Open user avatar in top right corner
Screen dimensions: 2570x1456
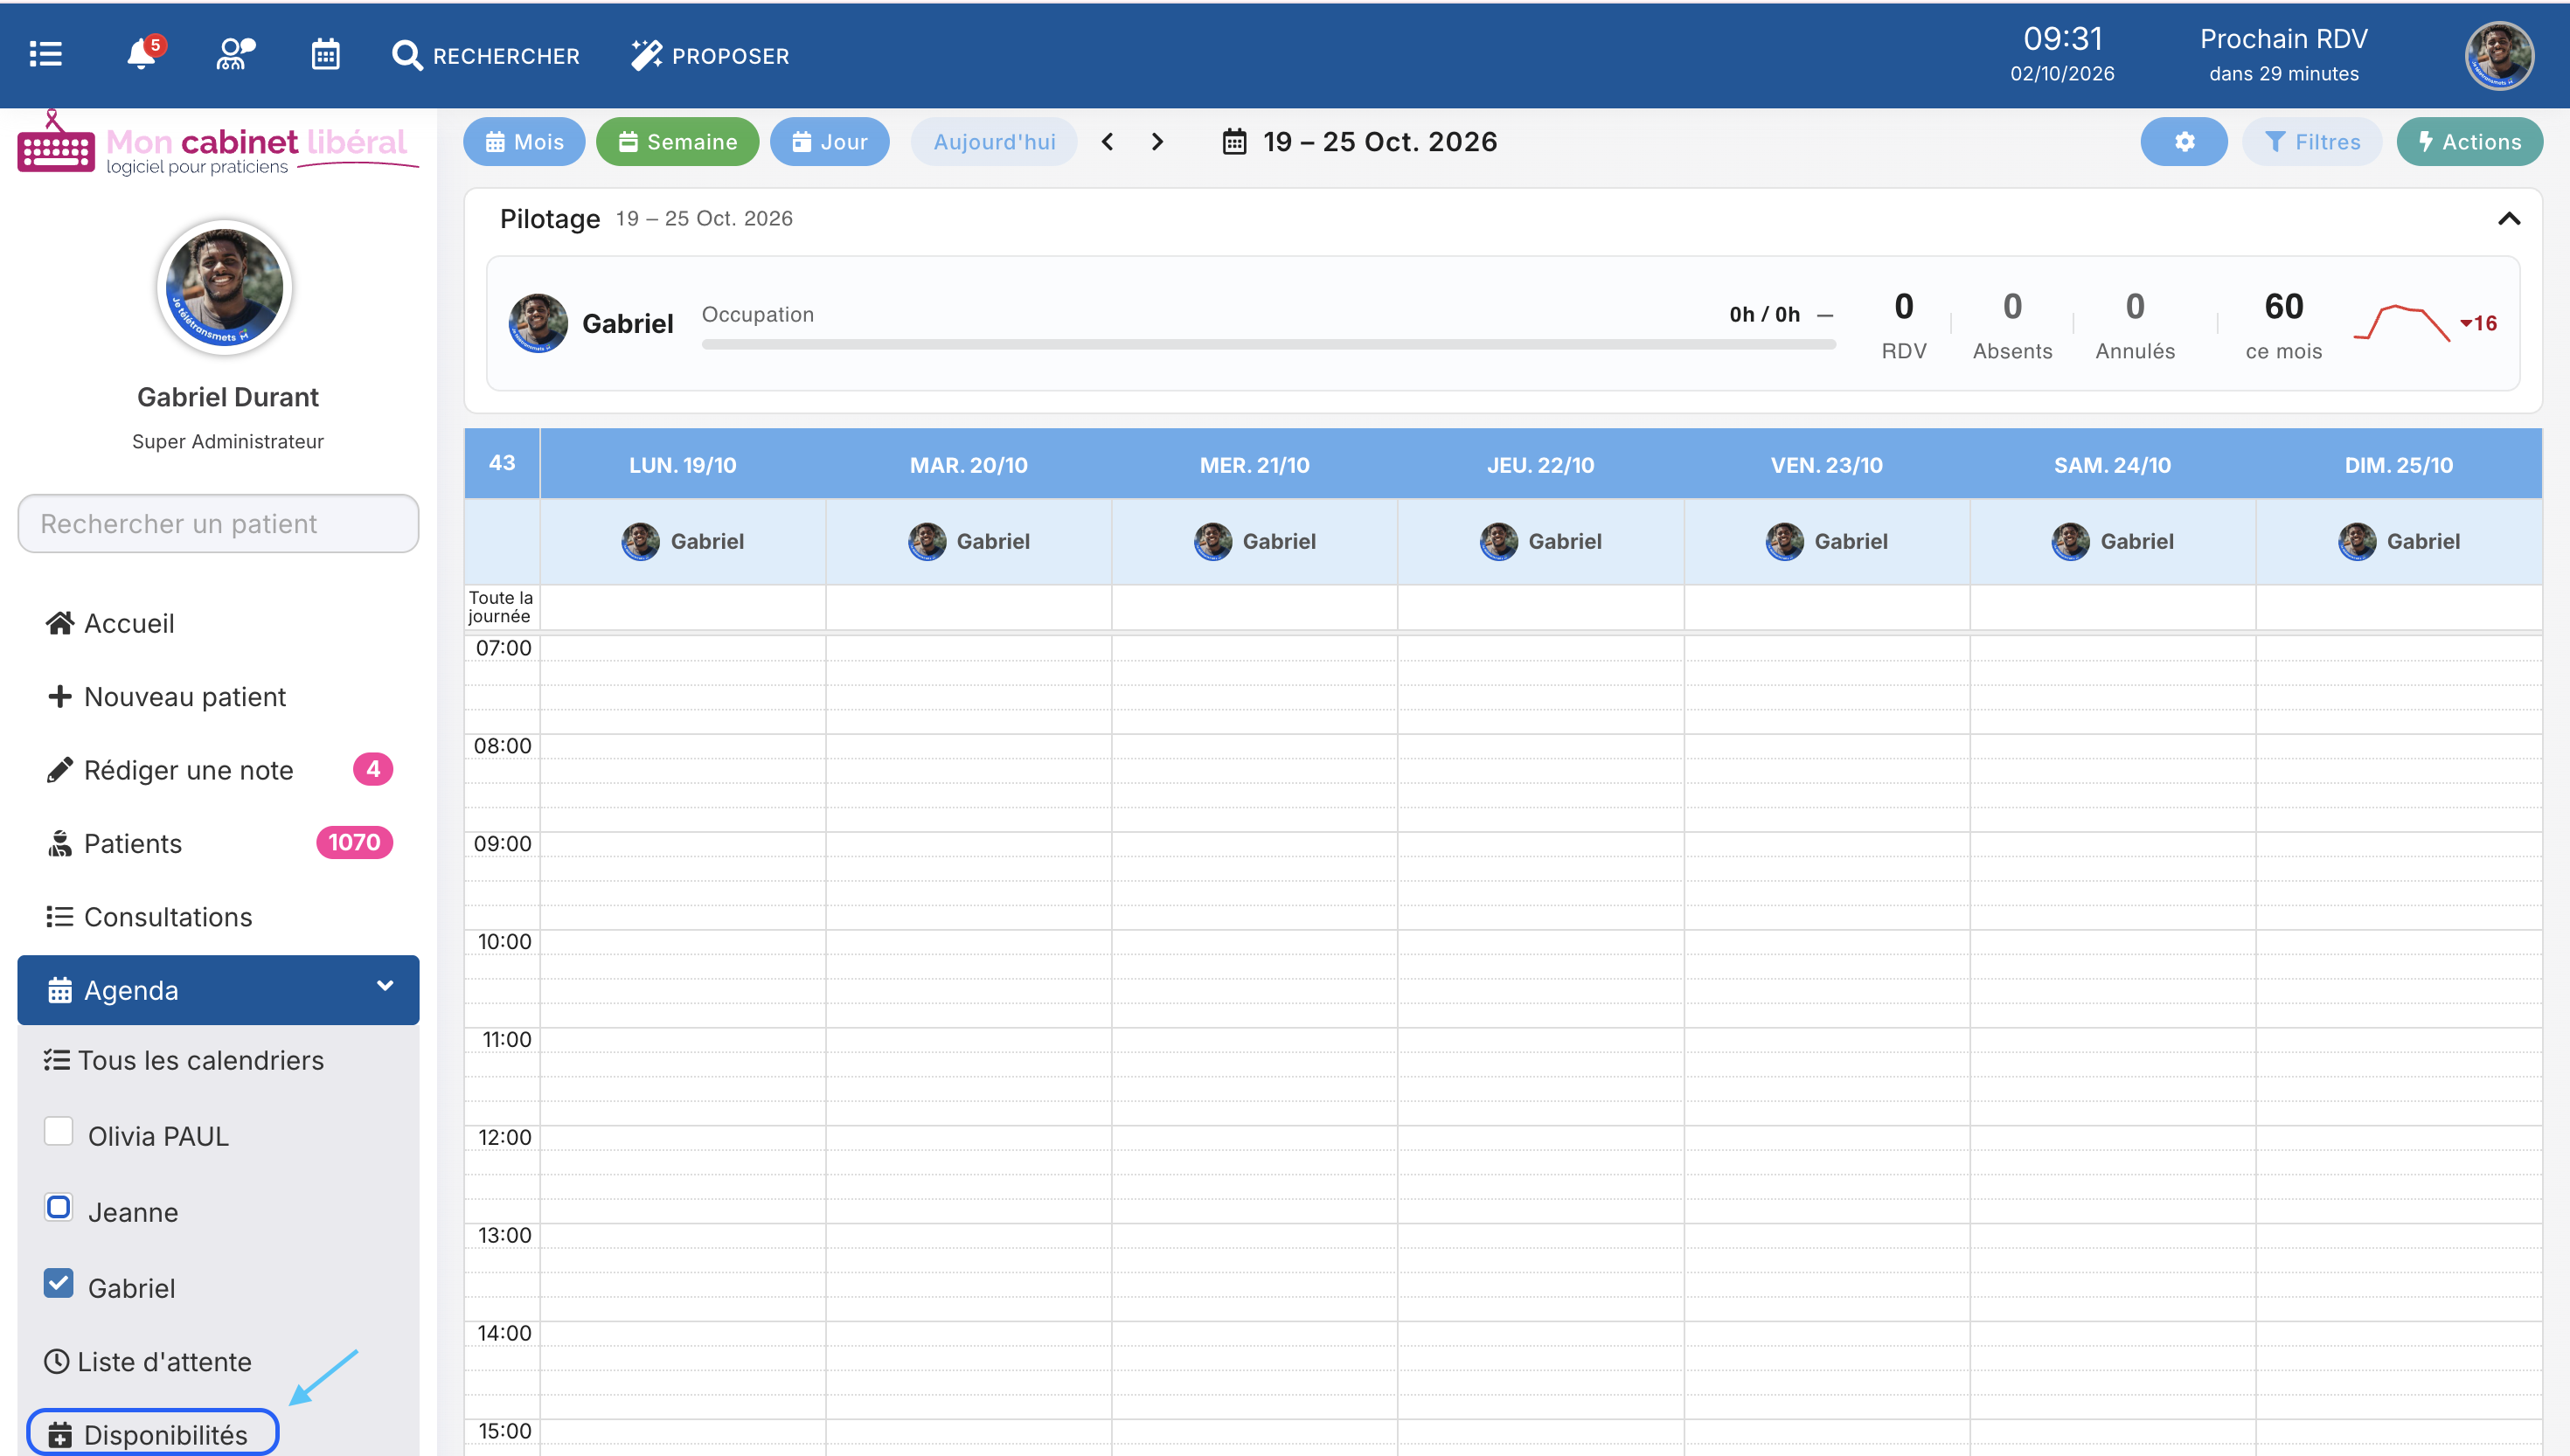coord(2498,56)
